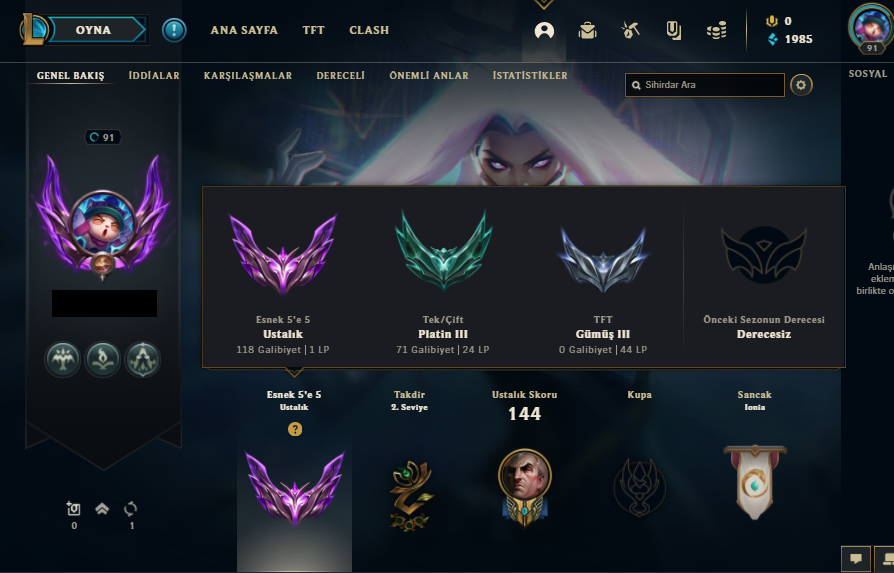Expand the Esnek 5'e 5 rank display
Image resolution: width=894 pixels, height=573 pixels.
[294, 487]
